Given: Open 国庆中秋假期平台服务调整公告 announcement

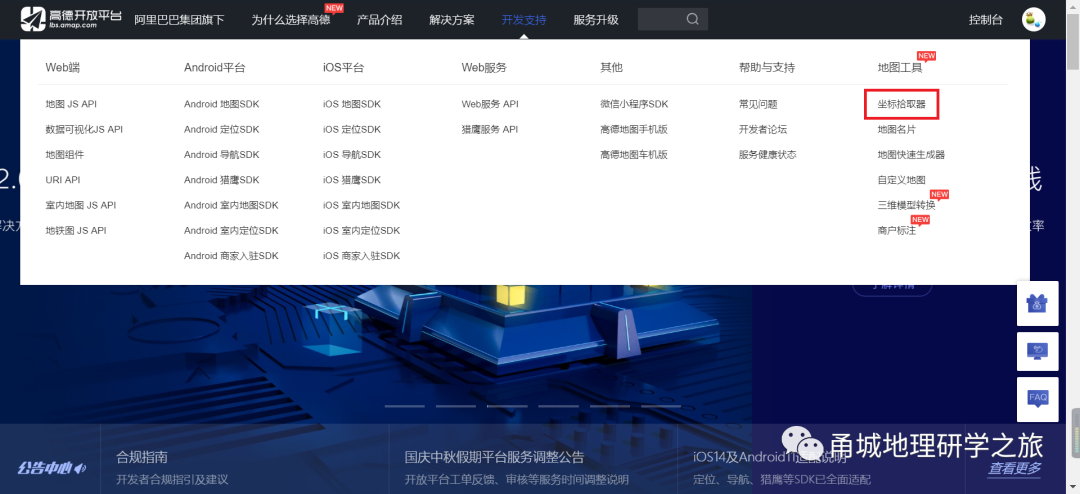Looking at the screenshot, I should point(495,457).
